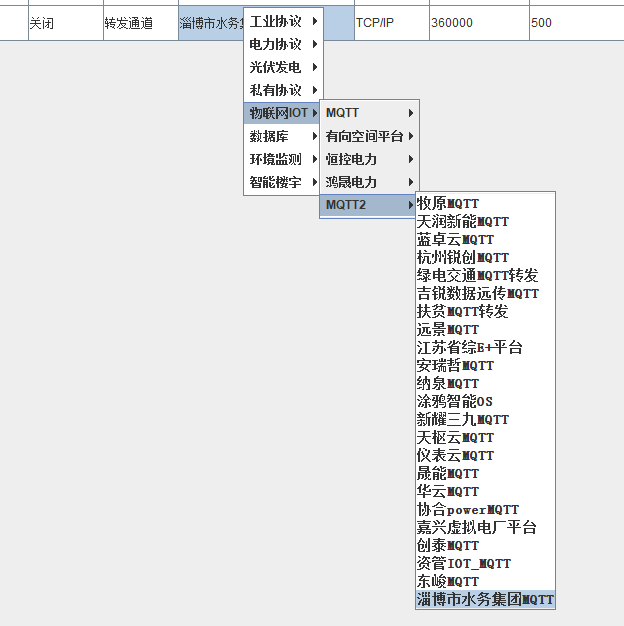Image resolution: width=624 pixels, height=626 pixels.
Task: Choose 淄博市水务集团MQTT protocol
Action: click(x=485, y=599)
